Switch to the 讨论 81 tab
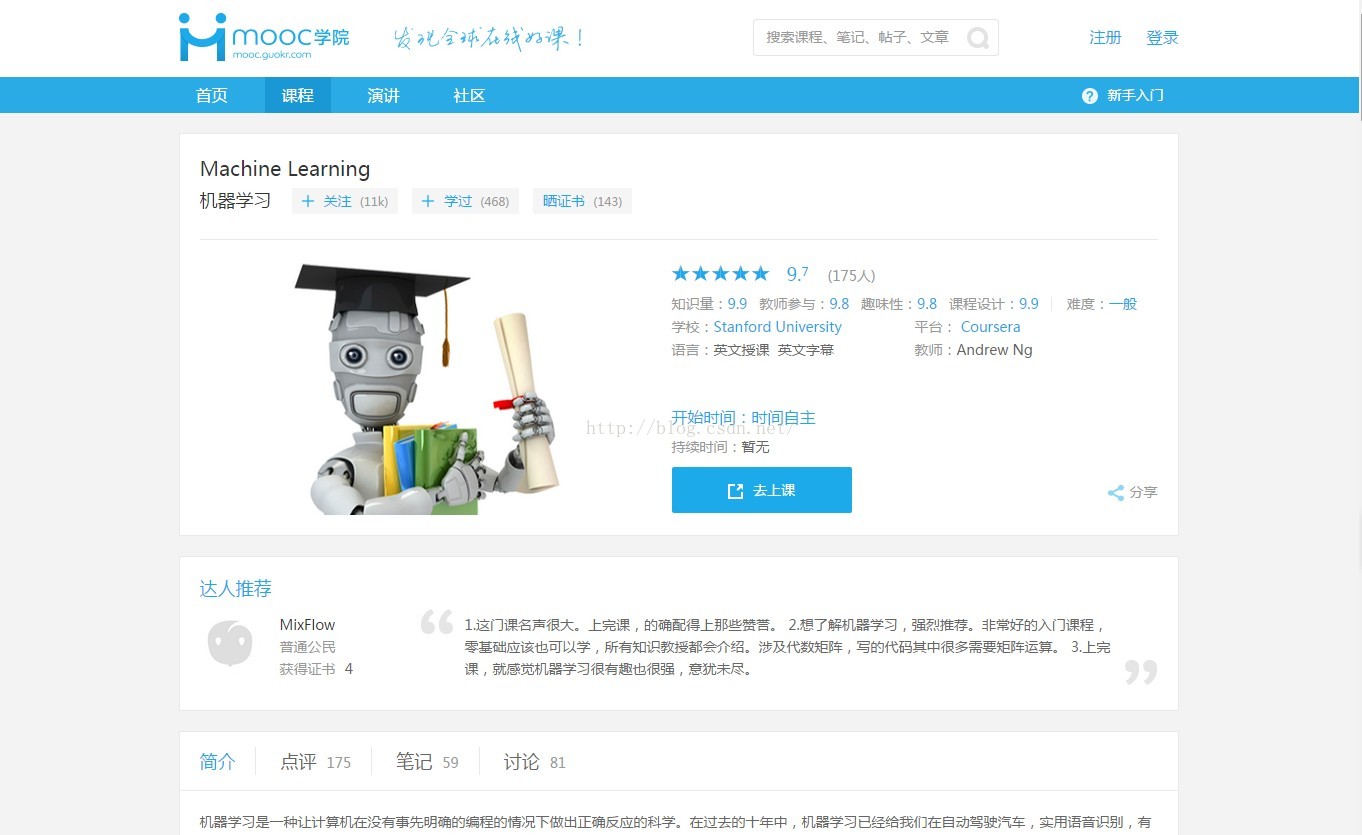The width and height of the screenshot is (1362, 835). pyautogui.click(x=535, y=762)
